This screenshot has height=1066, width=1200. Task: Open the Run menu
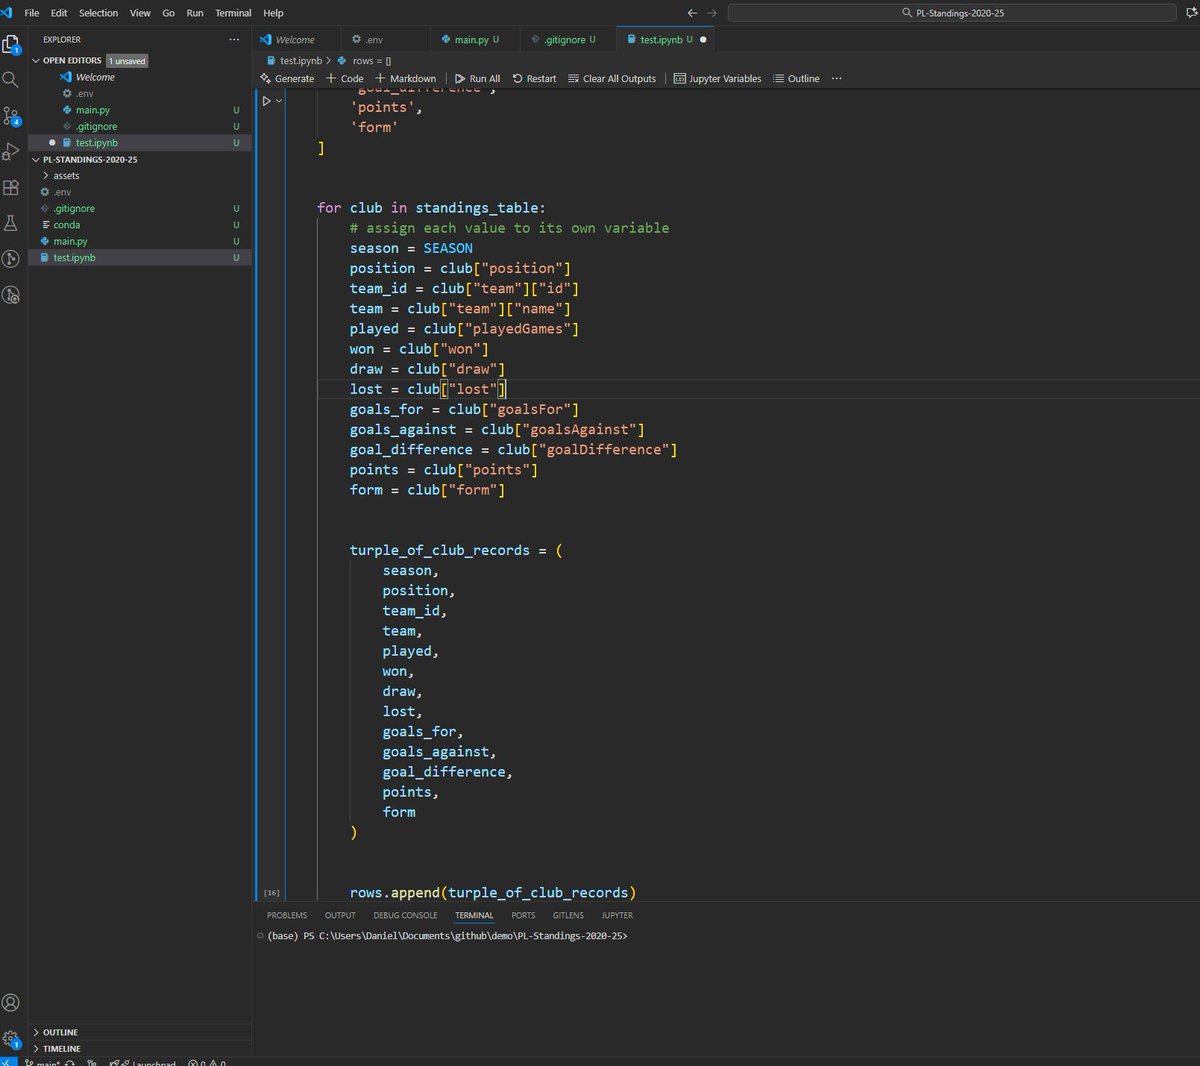point(195,13)
